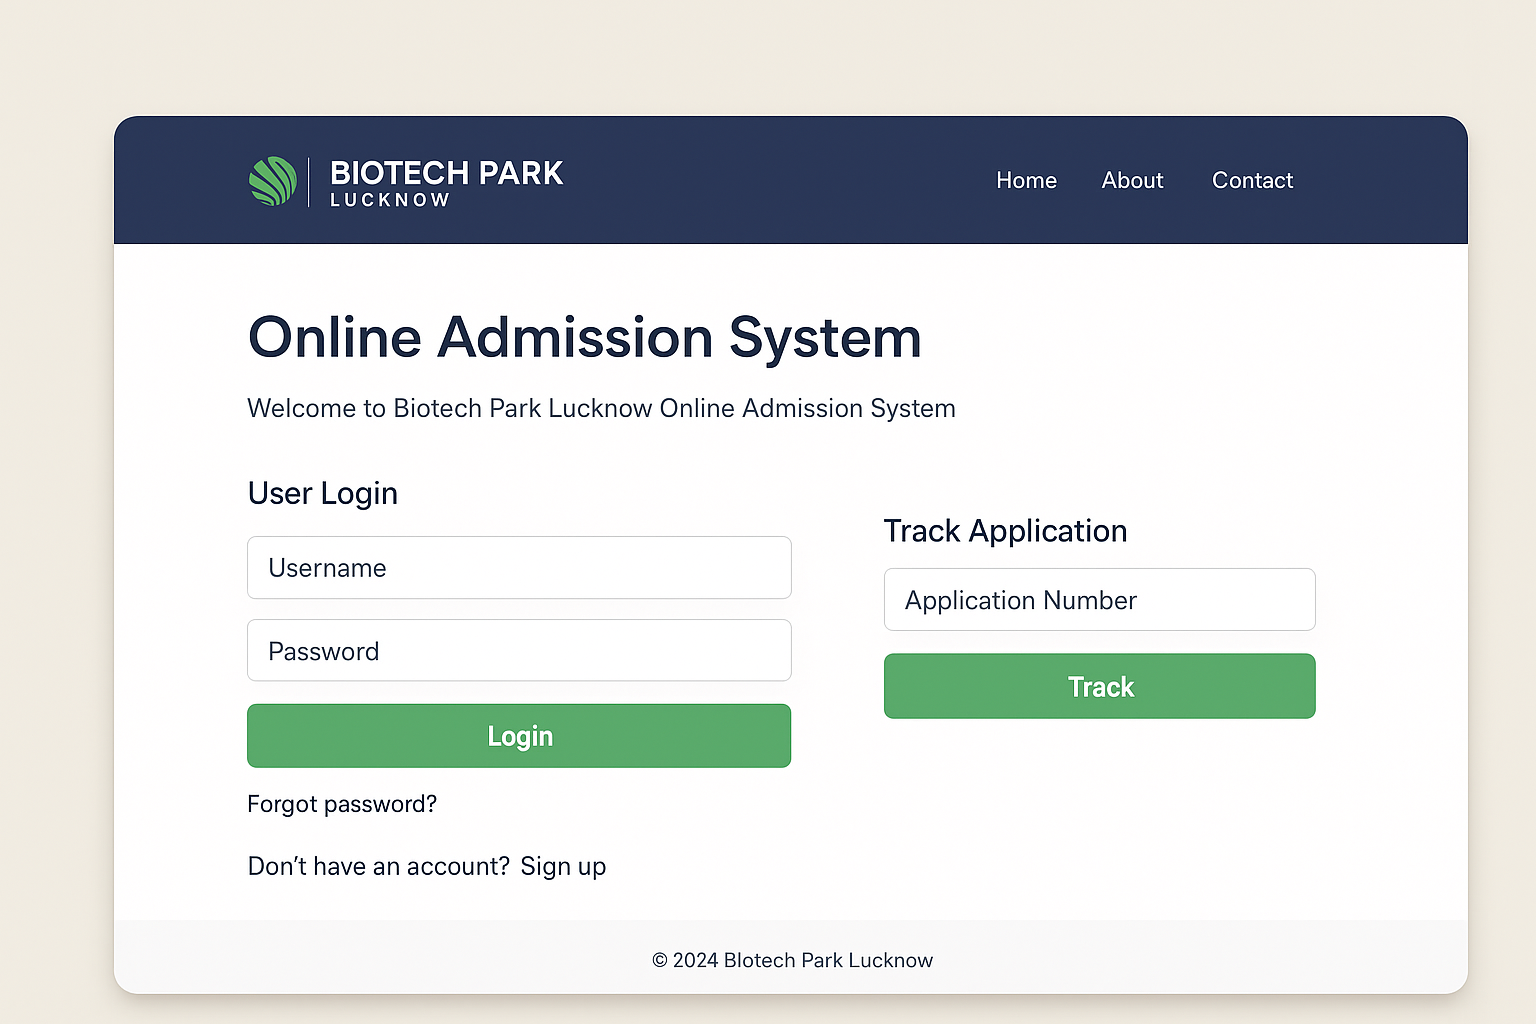1536x1024 pixels.
Task: Click the Application Number input field
Action: (1099, 599)
